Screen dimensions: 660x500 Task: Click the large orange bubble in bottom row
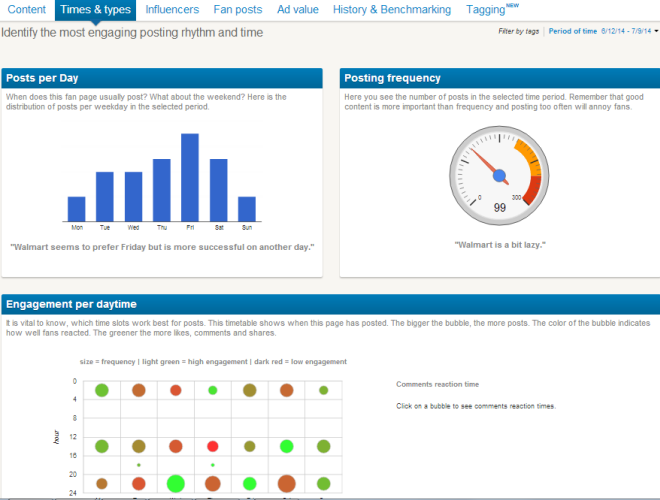[x=286, y=484]
